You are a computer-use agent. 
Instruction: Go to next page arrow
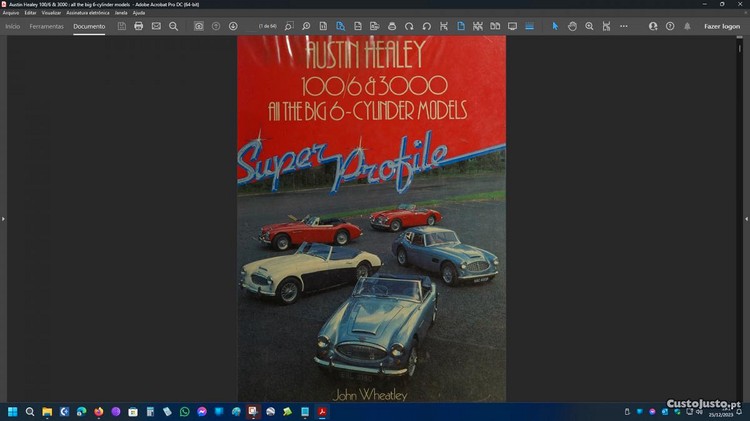pos(233,26)
